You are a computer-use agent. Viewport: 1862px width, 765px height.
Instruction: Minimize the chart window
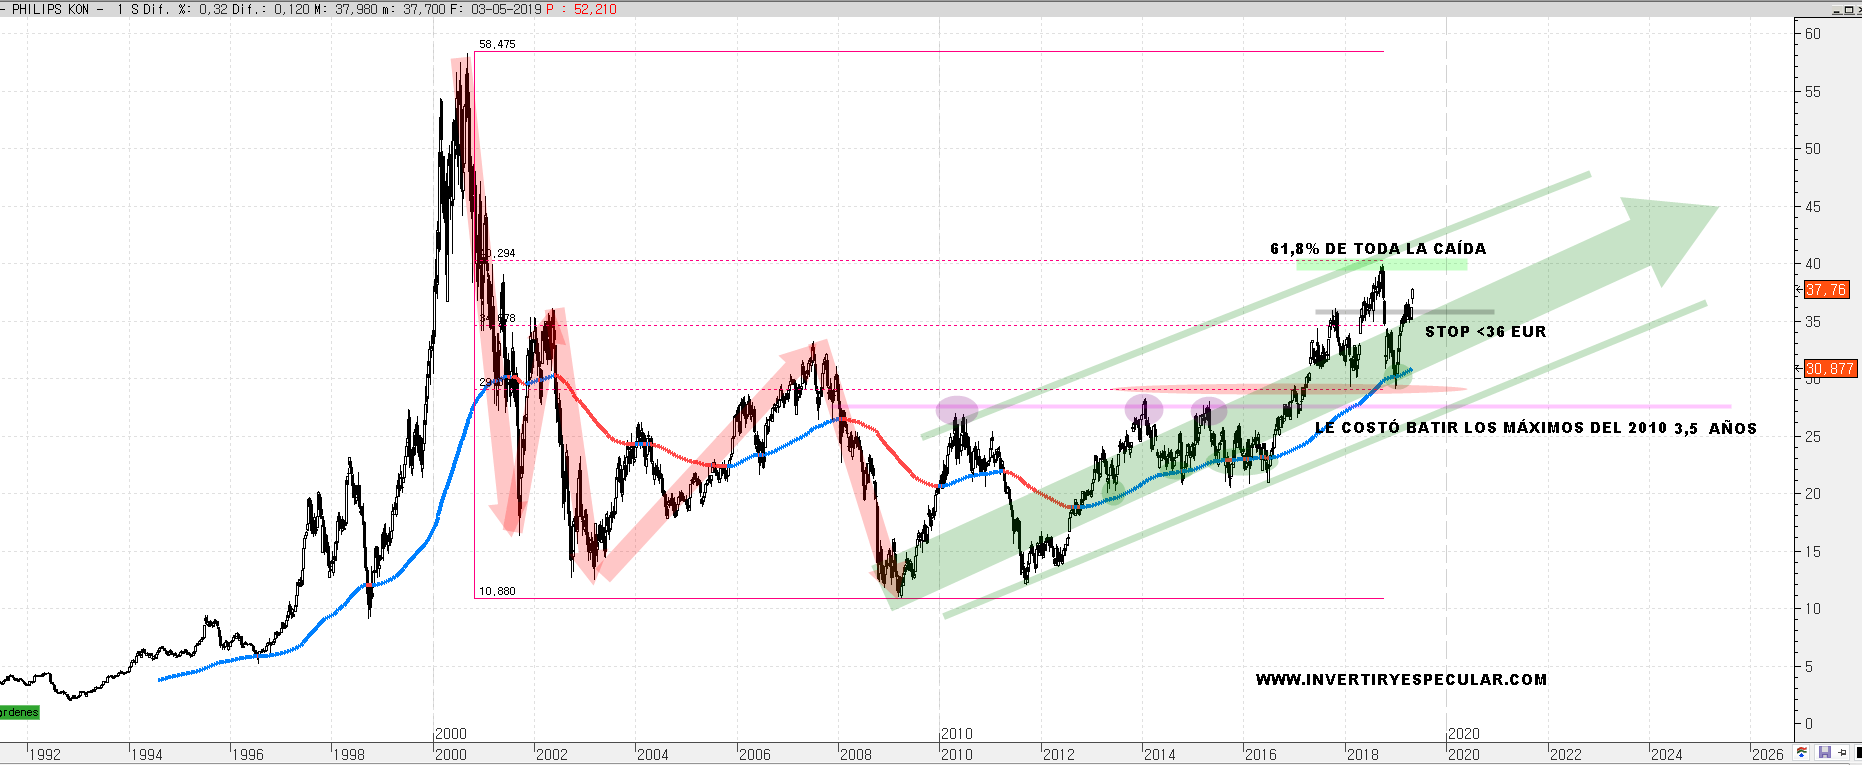point(1836,10)
